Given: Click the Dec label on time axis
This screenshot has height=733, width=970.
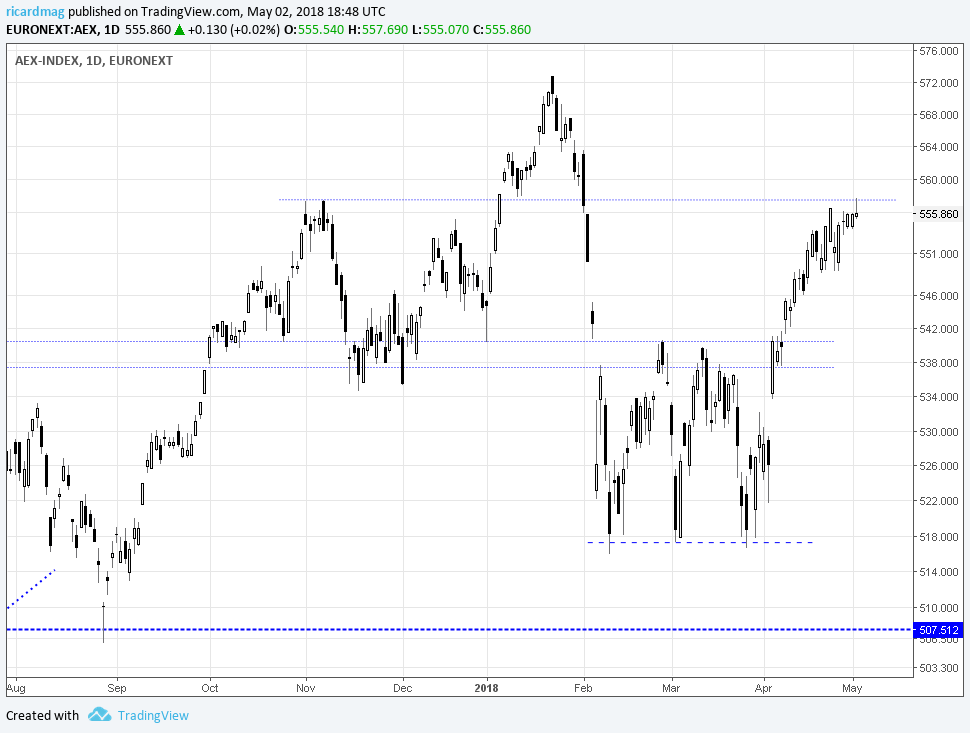Looking at the screenshot, I should point(403,688).
